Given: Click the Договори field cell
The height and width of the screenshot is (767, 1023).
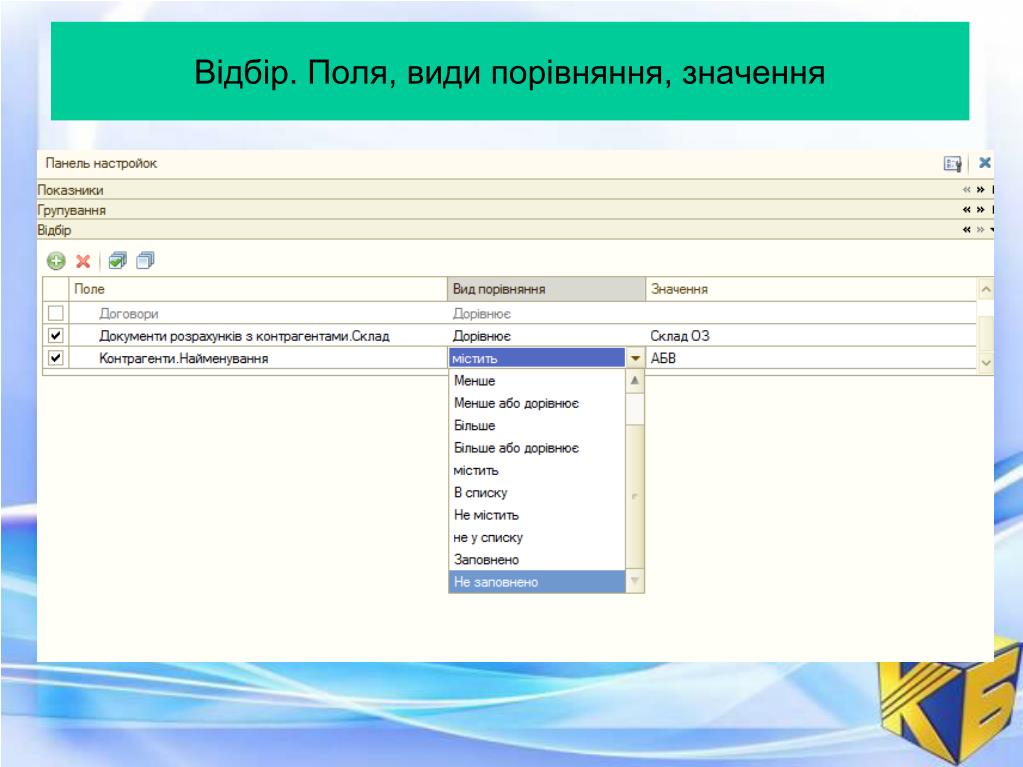Looking at the screenshot, I should click(258, 314).
